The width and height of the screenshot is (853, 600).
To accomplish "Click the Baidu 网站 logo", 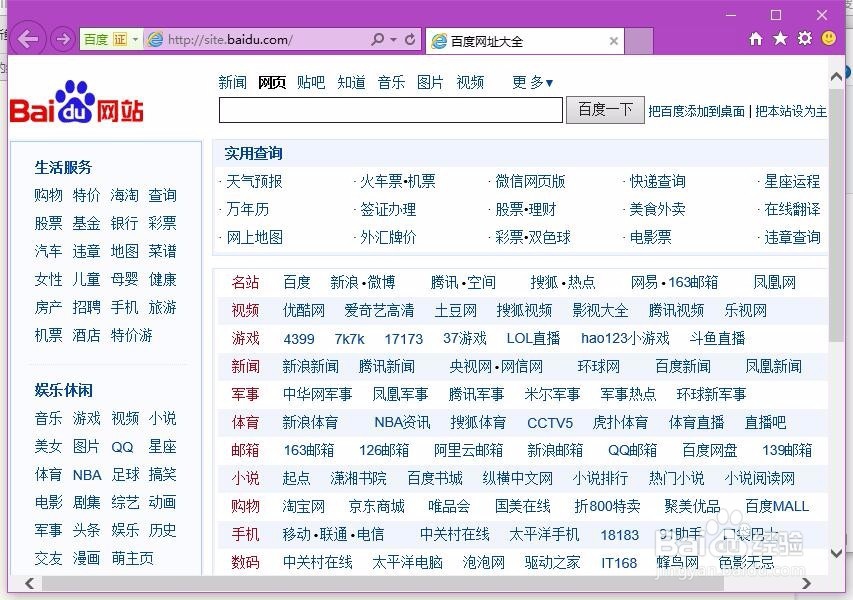I will [77, 102].
